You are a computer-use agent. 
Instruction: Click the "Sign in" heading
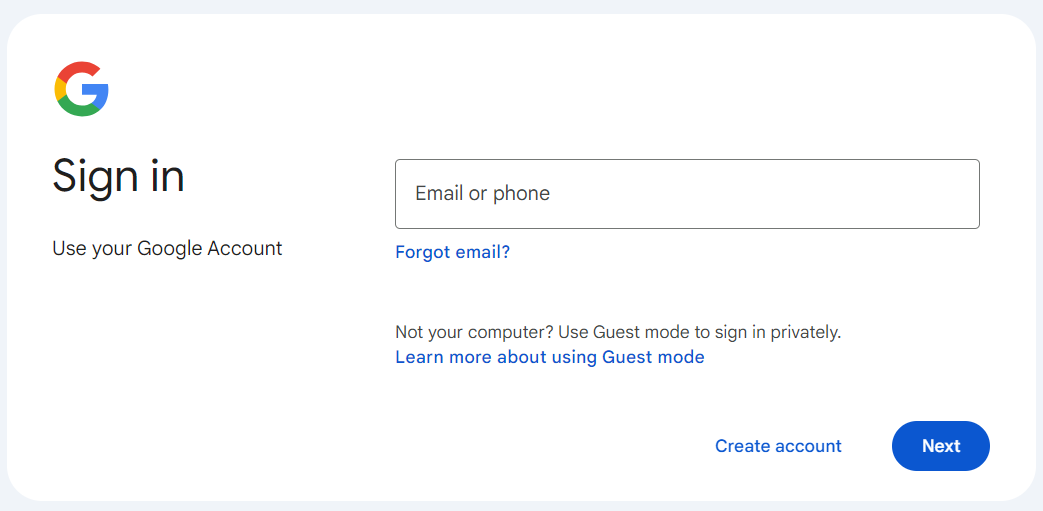(x=118, y=176)
